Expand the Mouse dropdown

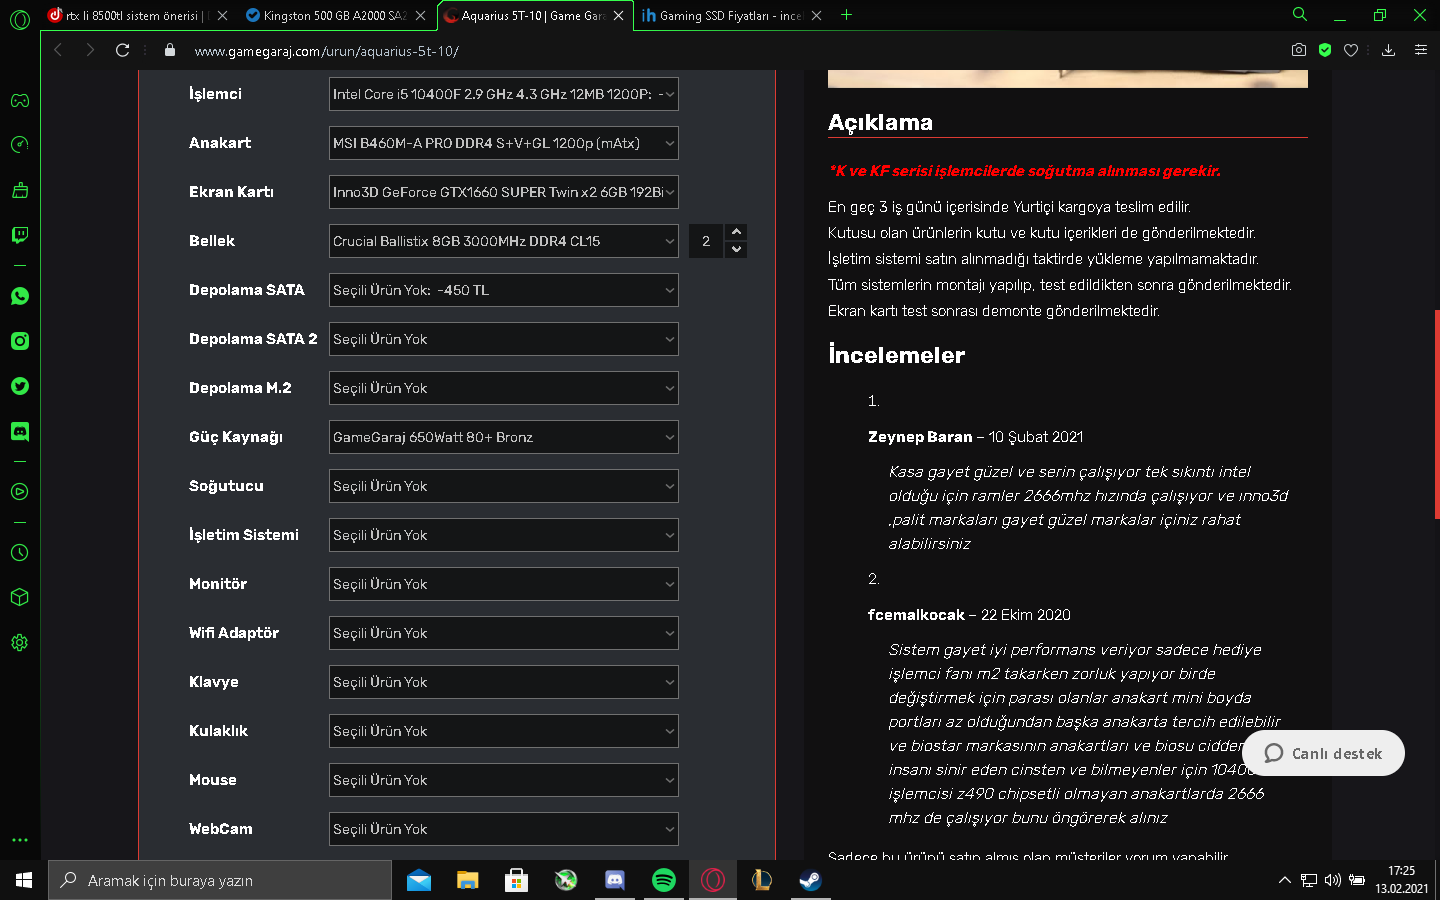504,780
